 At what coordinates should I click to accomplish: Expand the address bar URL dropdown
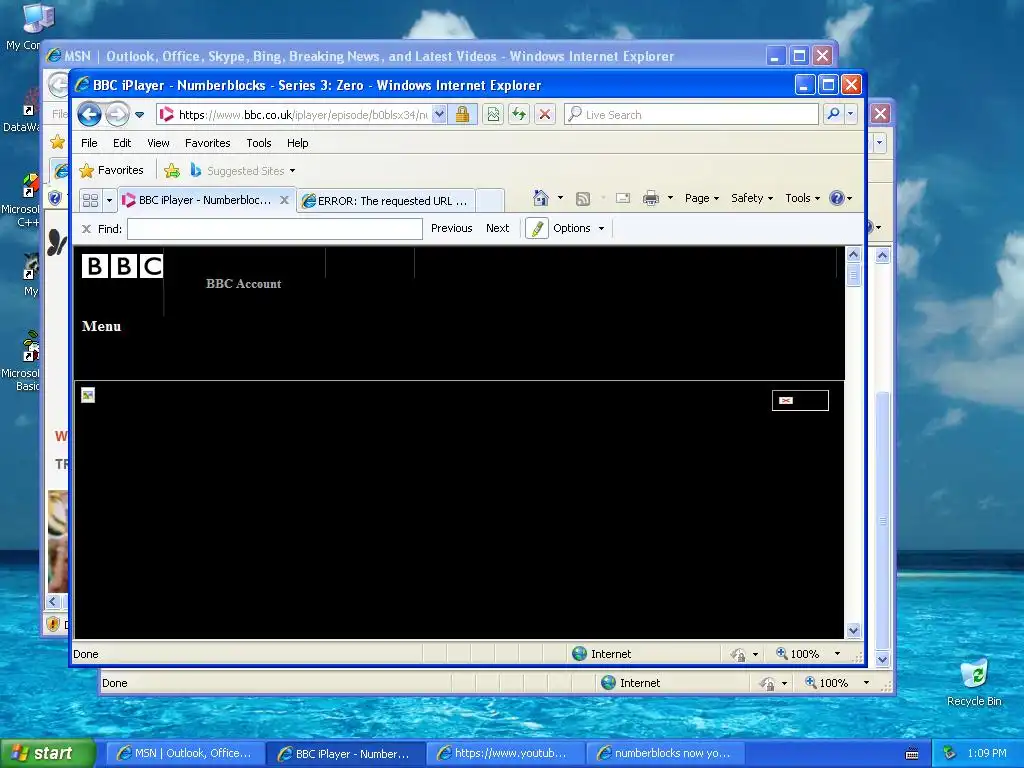tap(440, 114)
